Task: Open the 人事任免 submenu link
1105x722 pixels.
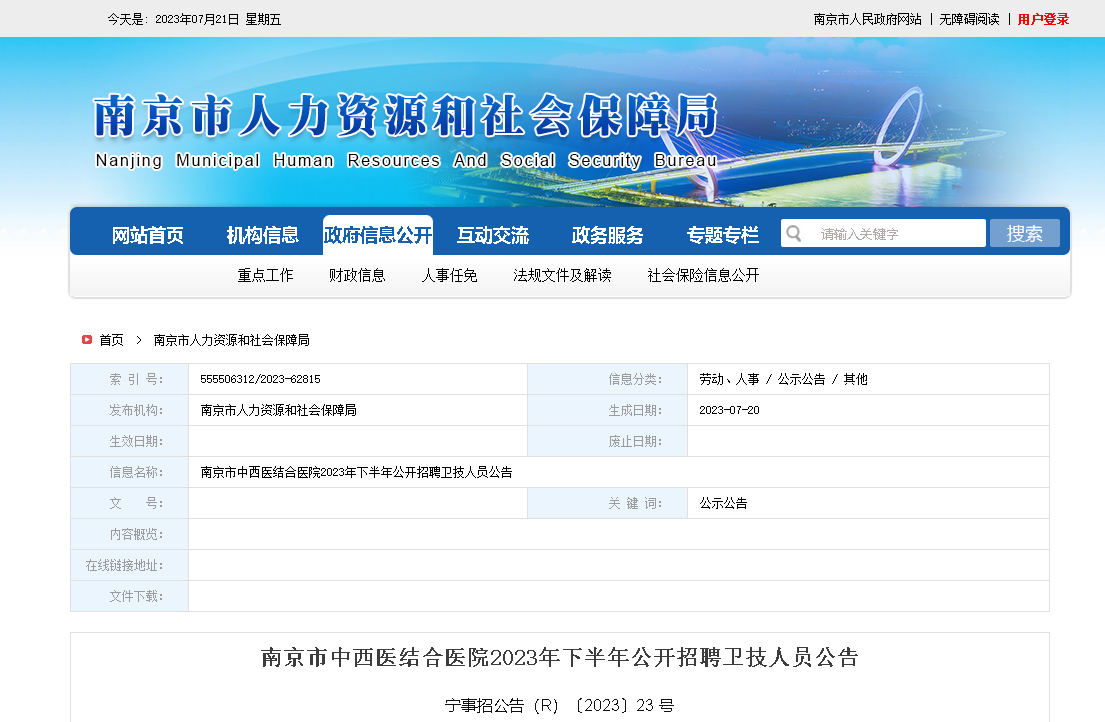Action: point(449,276)
